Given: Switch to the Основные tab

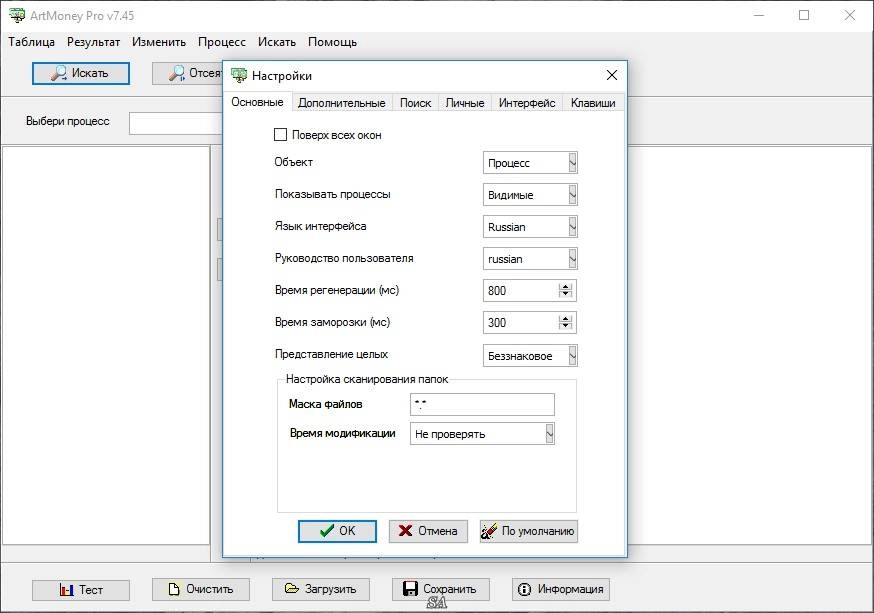Looking at the screenshot, I should [x=257, y=102].
